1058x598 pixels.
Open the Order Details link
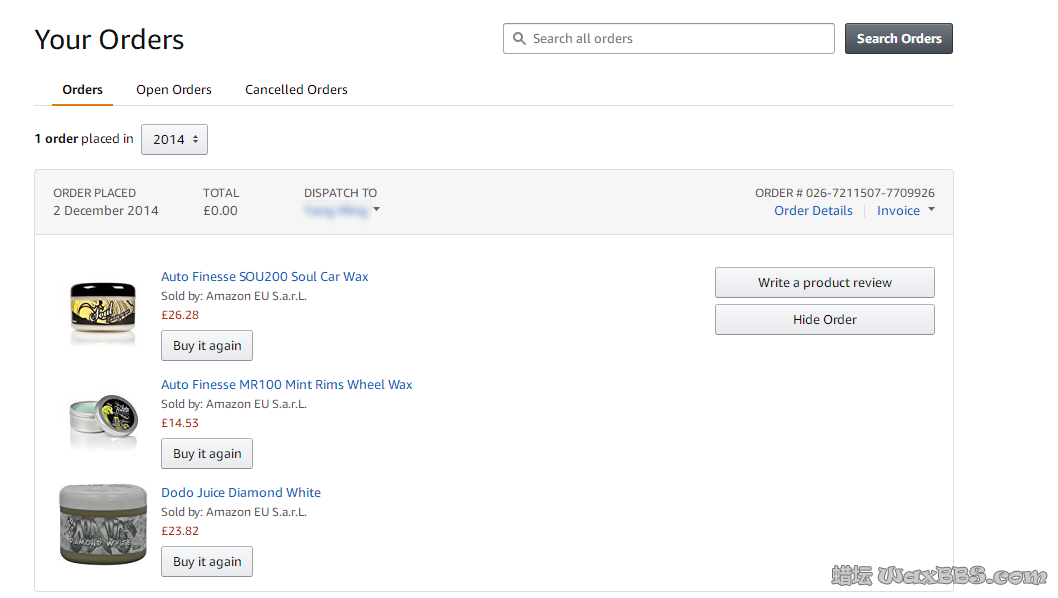tap(813, 211)
